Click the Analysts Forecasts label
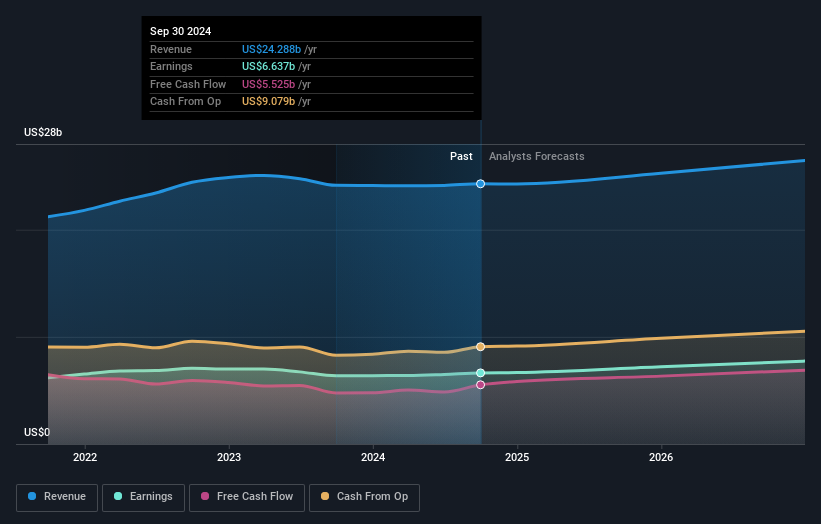The image size is (821, 524). [x=537, y=157]
